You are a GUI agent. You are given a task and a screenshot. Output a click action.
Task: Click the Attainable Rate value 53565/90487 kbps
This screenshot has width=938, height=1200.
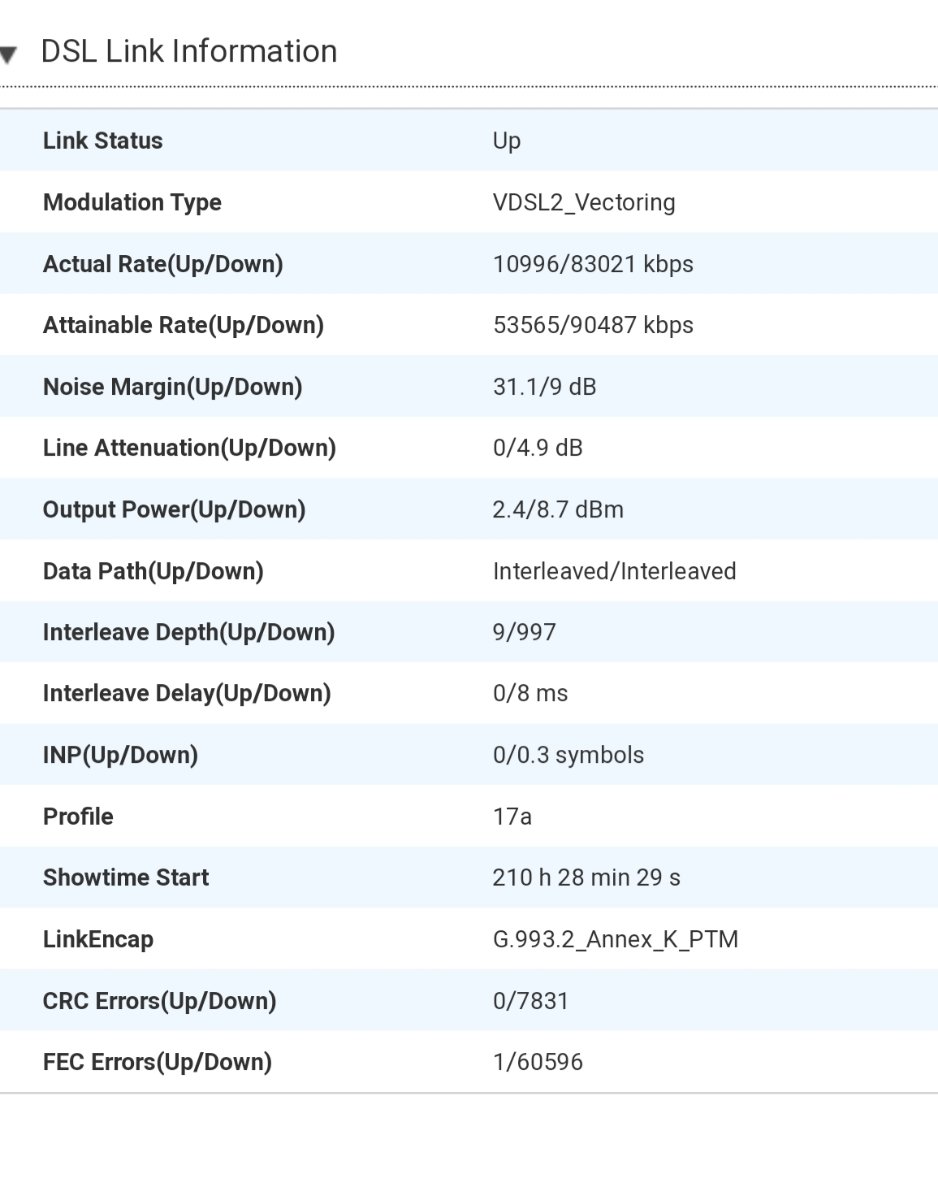tap(593, 325)
